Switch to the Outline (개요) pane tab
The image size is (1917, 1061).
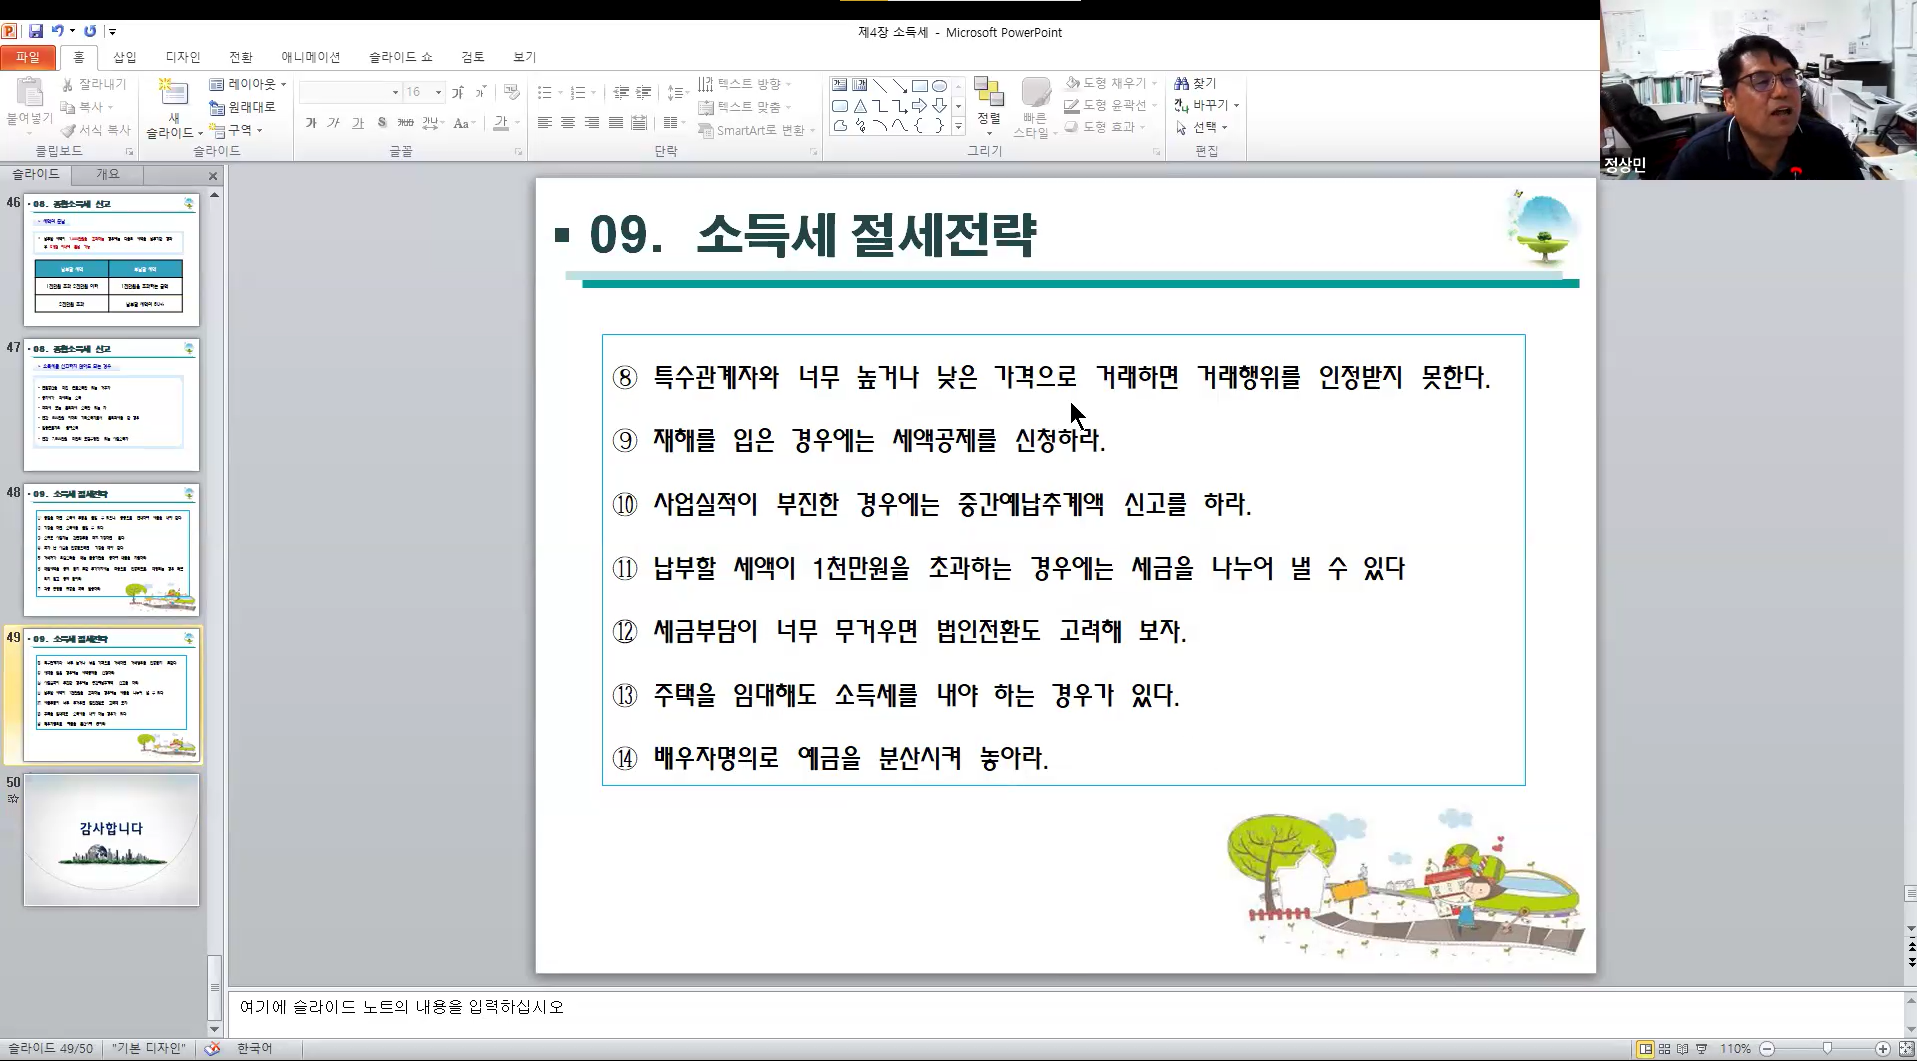(108, 175)
